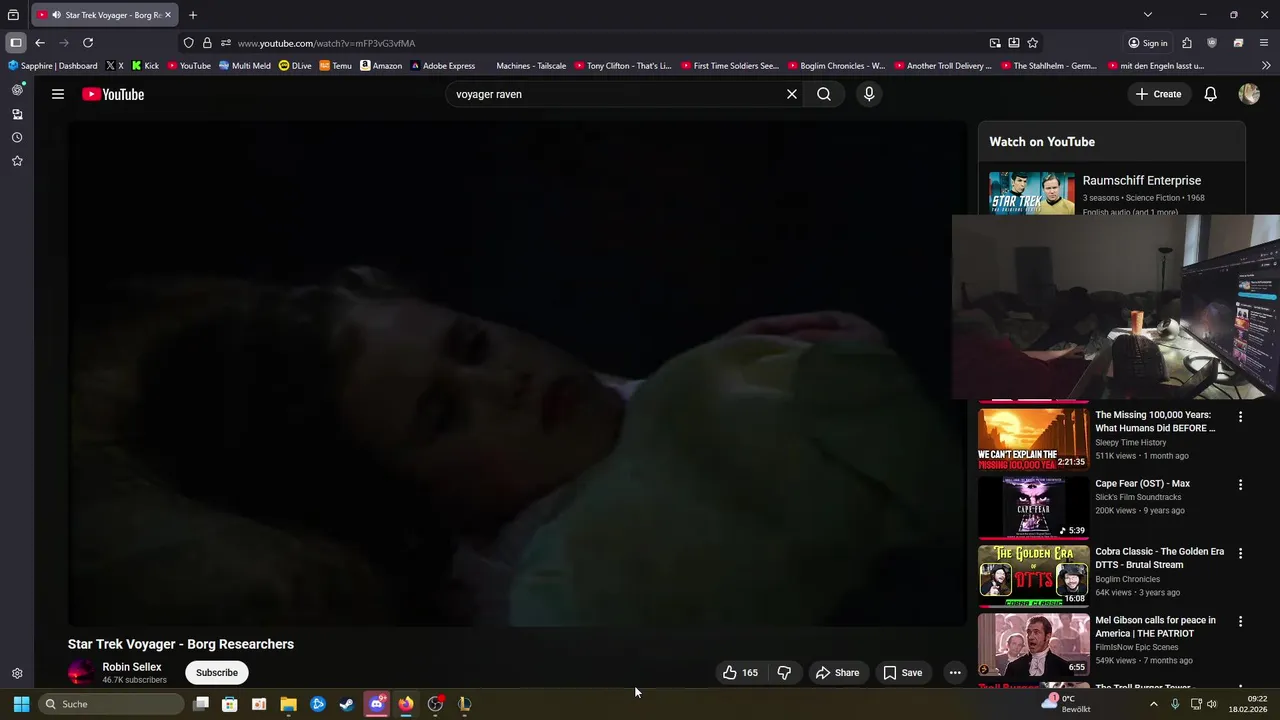The width and height of the screenshot is (1280, 720).
Task: Open a new browser tab
Action: [x=193, y=15]
